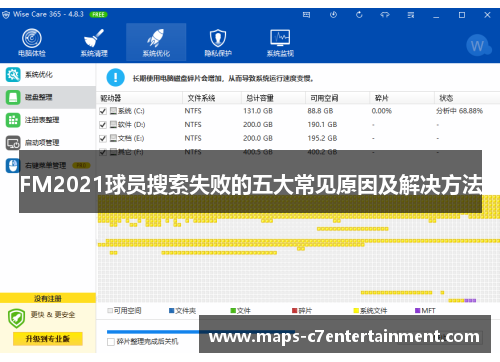Click the 131.0 GB capacity cell
Viewport: 500px width, 362px height.
tap(258, 111)
